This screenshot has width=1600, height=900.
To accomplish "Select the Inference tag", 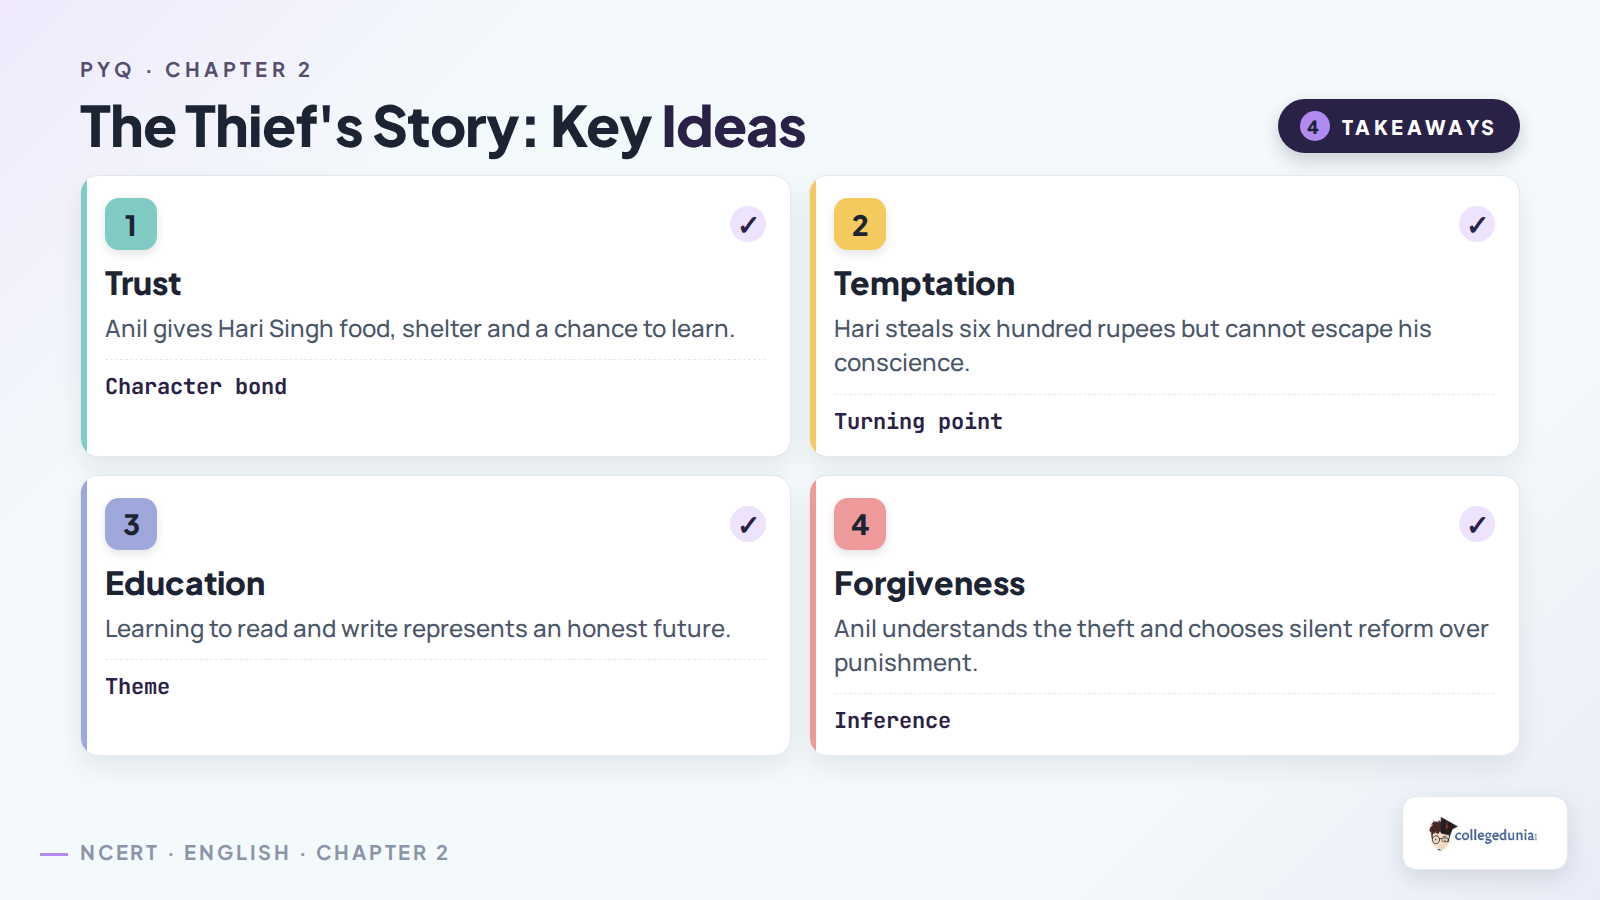I will (x=892, y=721).
